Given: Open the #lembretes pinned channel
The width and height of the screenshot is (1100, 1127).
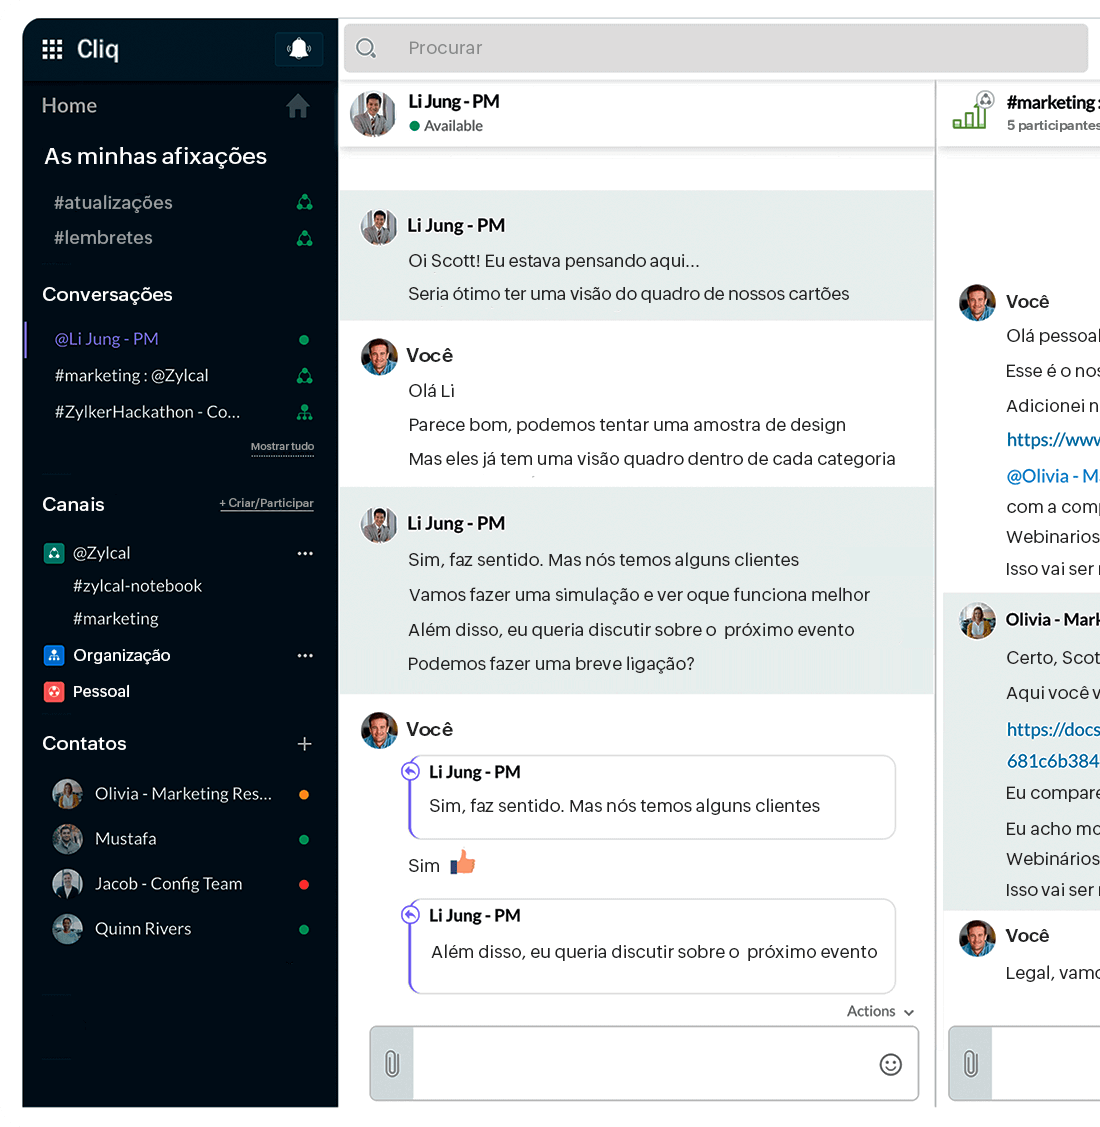Looking at the screenshot, I should click(103, 238).
